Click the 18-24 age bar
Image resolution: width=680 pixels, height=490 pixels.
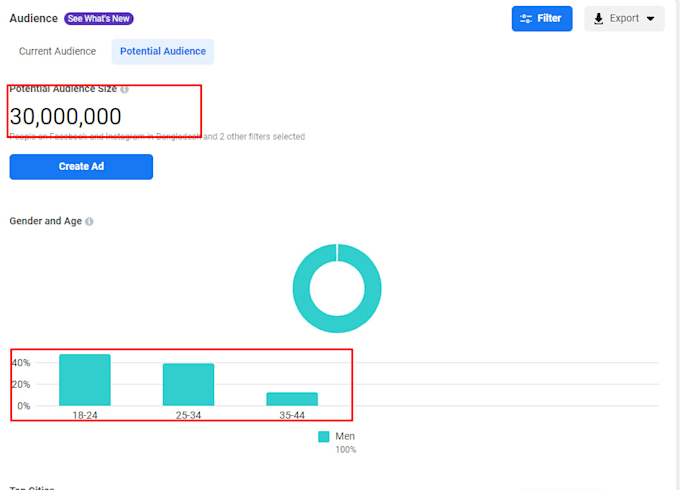click(x=85, y=380)
